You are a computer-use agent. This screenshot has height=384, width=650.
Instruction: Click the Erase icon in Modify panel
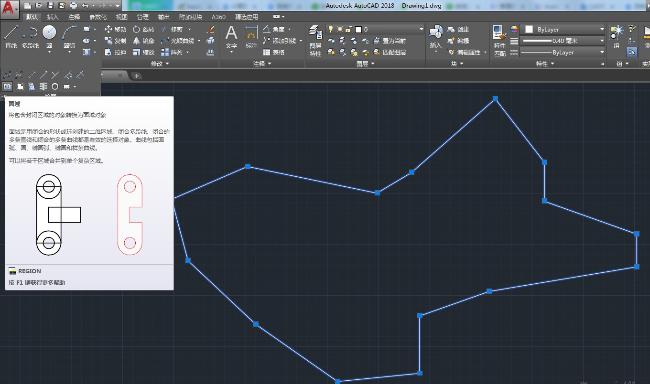pos(211,29)
